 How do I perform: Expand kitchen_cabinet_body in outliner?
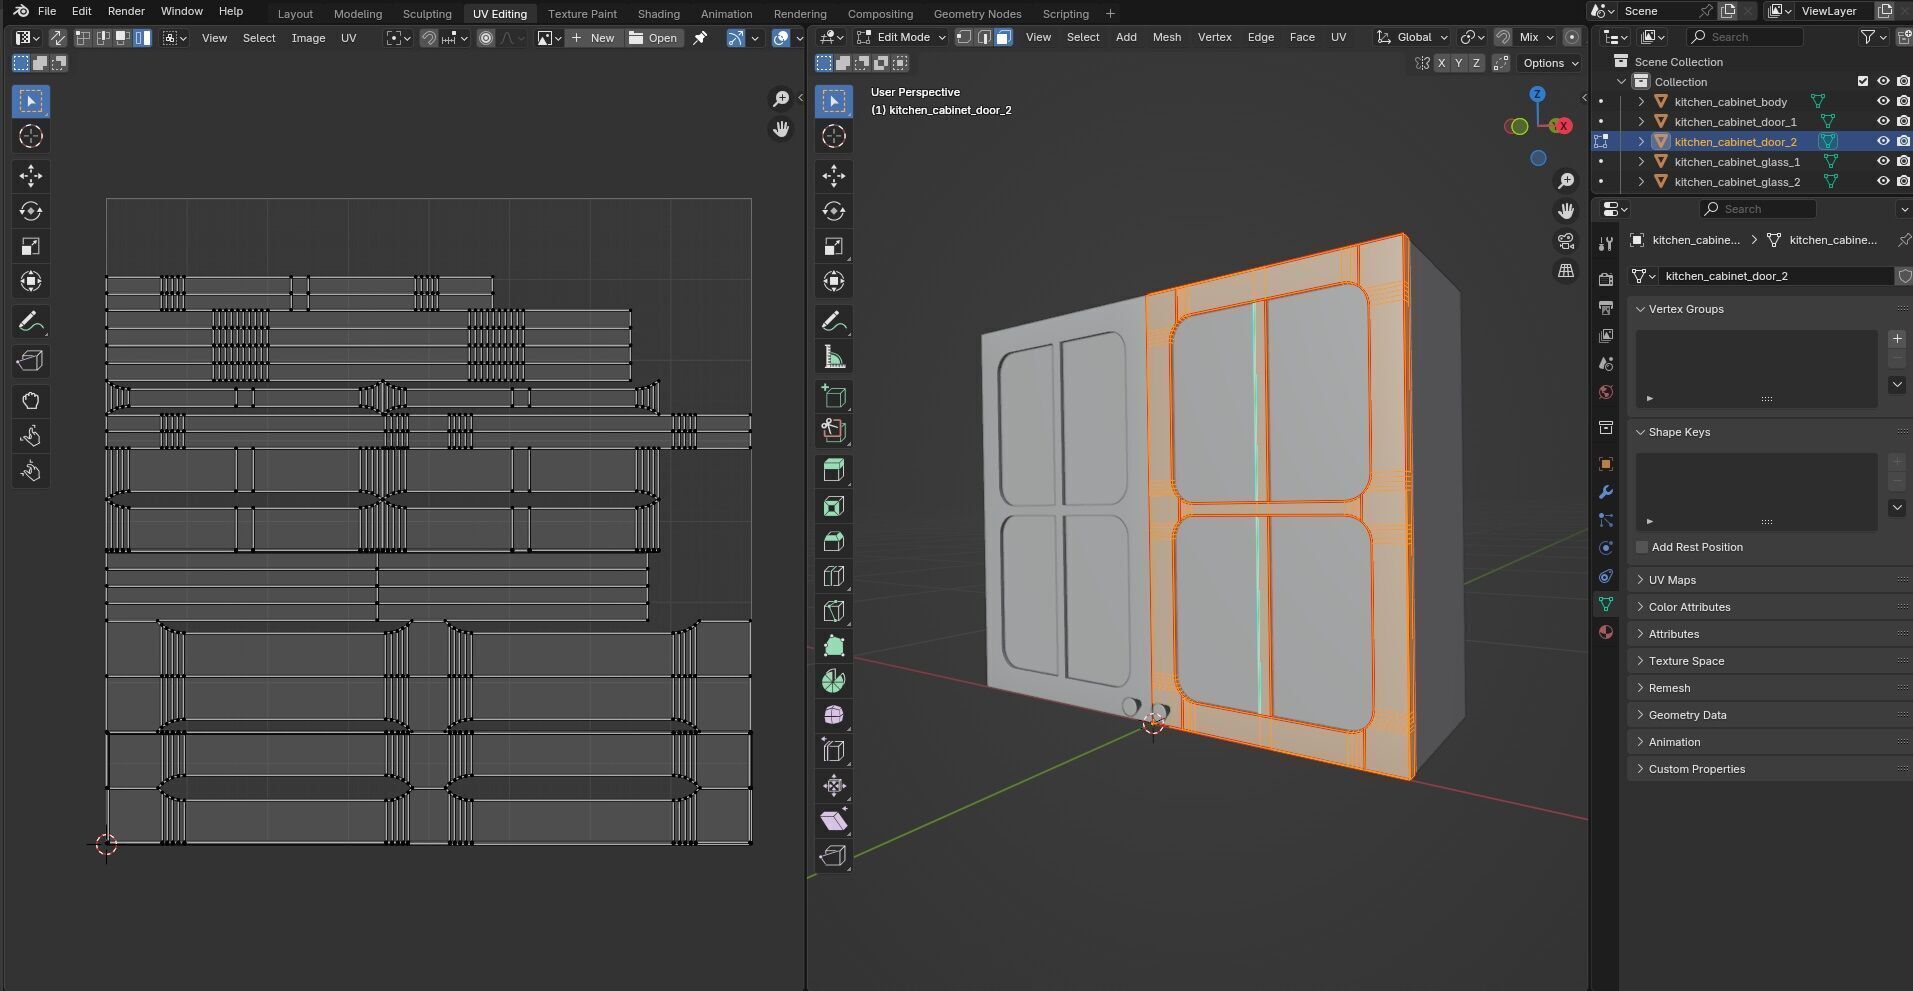[x=1641, y=101]
